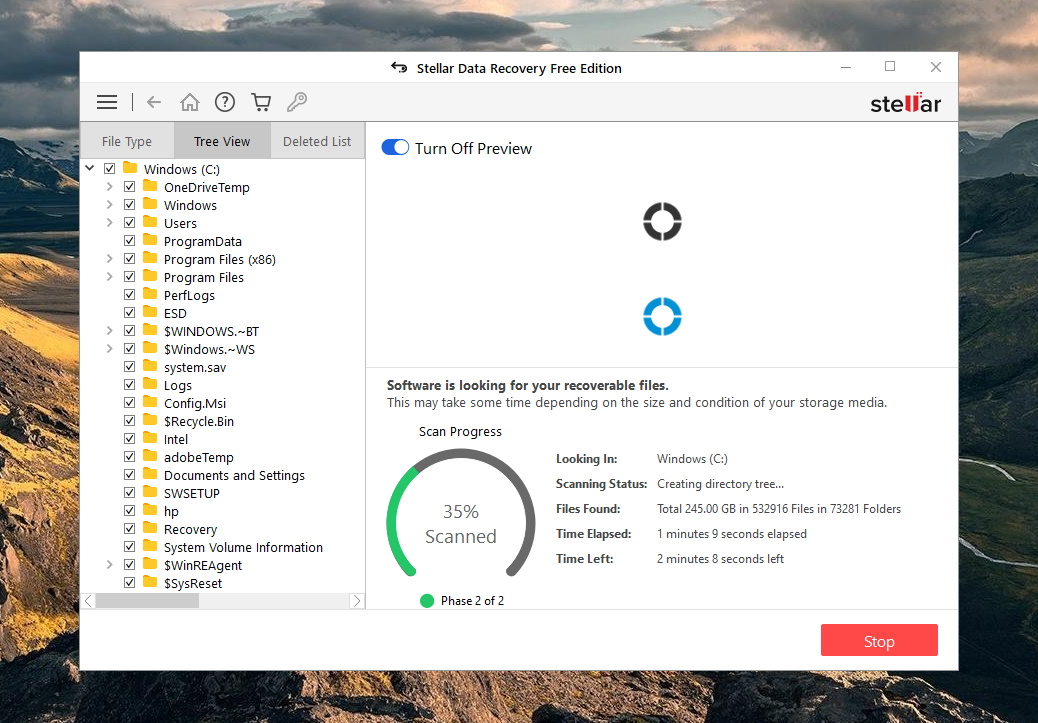Click scrollbar left arrow in tree panel
The image size is (1038, 723).
pos(88,601)
